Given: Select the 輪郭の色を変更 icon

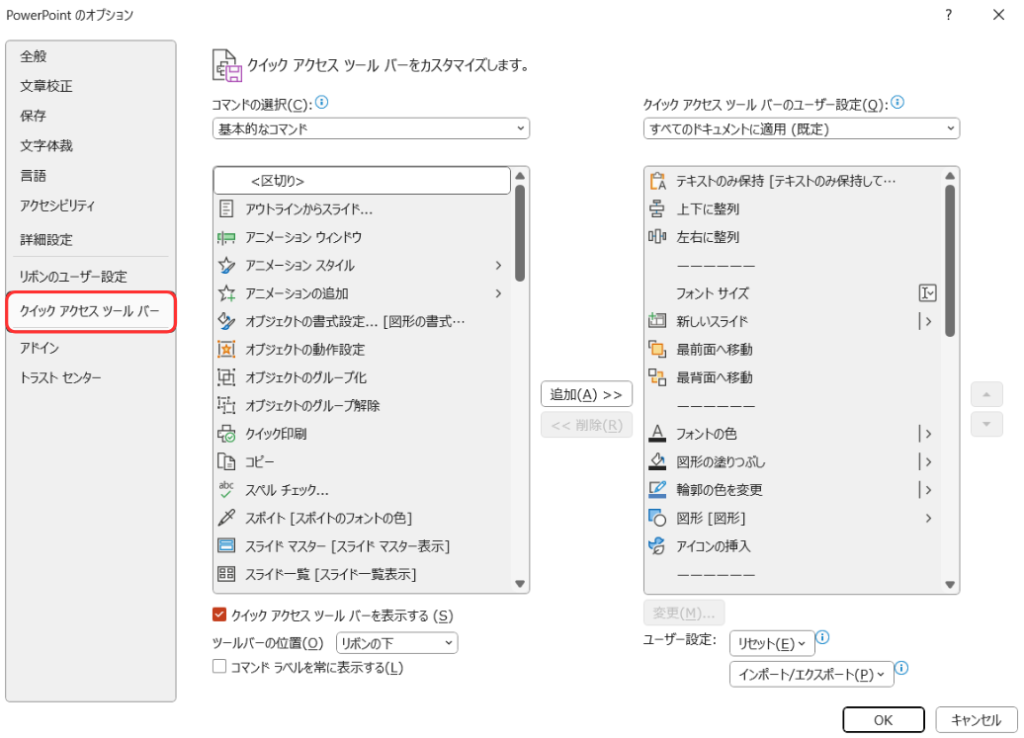Looking at the screenshot, I should (657, 489).
